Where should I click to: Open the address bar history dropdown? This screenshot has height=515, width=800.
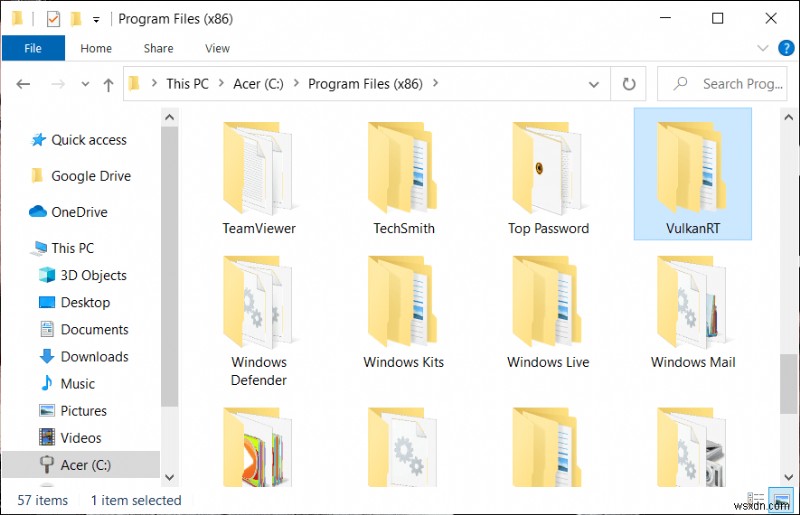click(593, 84)
